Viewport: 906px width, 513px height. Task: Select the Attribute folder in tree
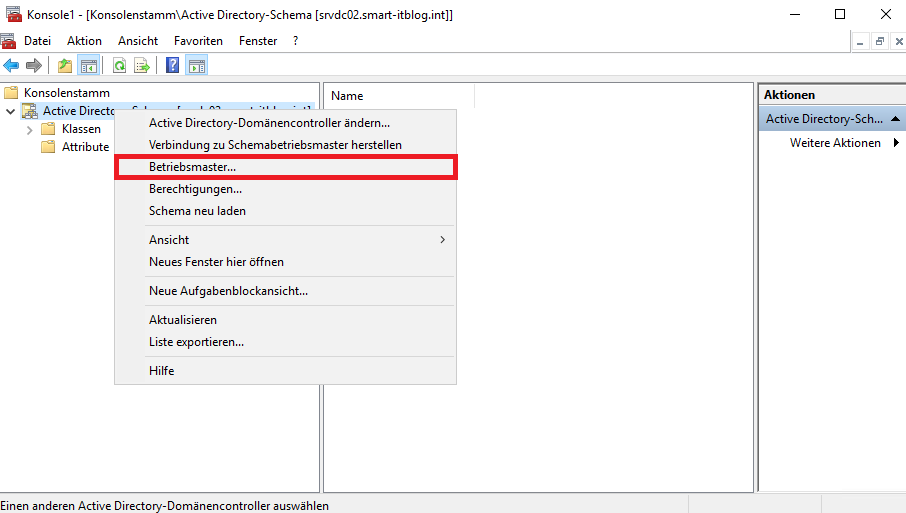point(85,146)
